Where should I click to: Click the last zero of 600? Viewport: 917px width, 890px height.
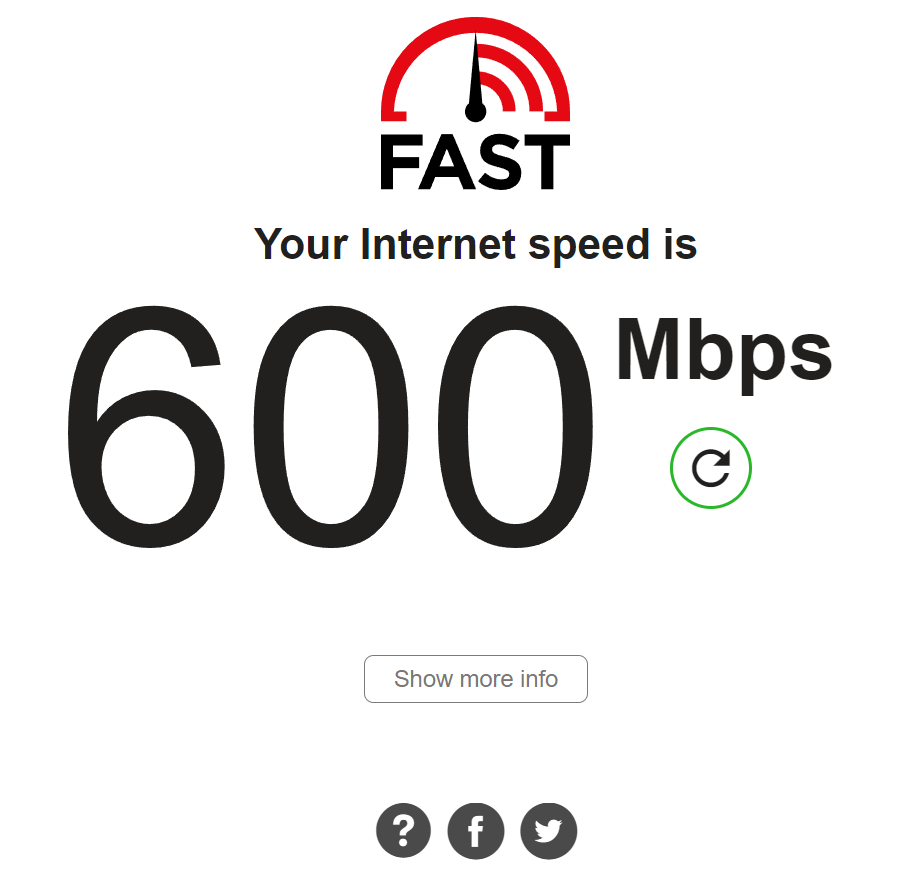tap(515, 427)
